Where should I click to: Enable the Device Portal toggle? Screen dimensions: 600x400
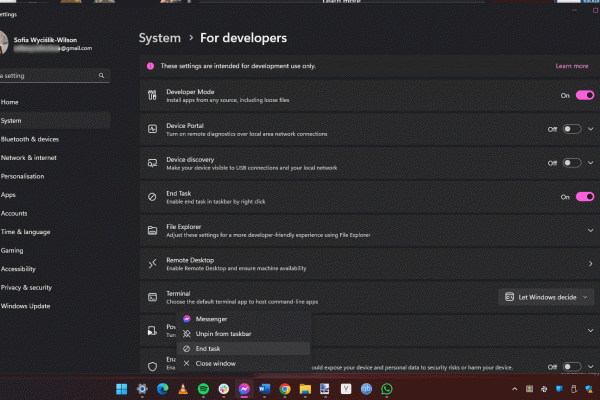572,129
